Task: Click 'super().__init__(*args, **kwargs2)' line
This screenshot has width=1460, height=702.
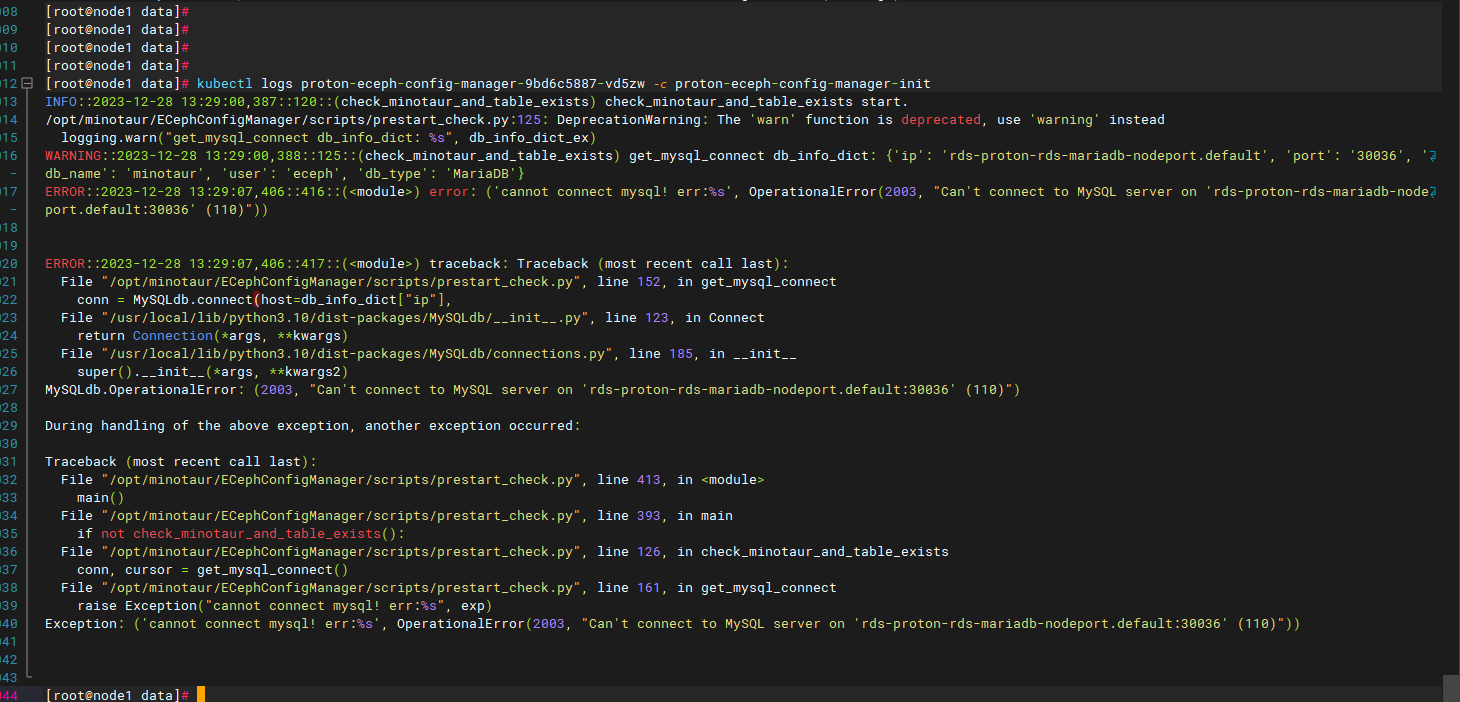Action: 213,372
